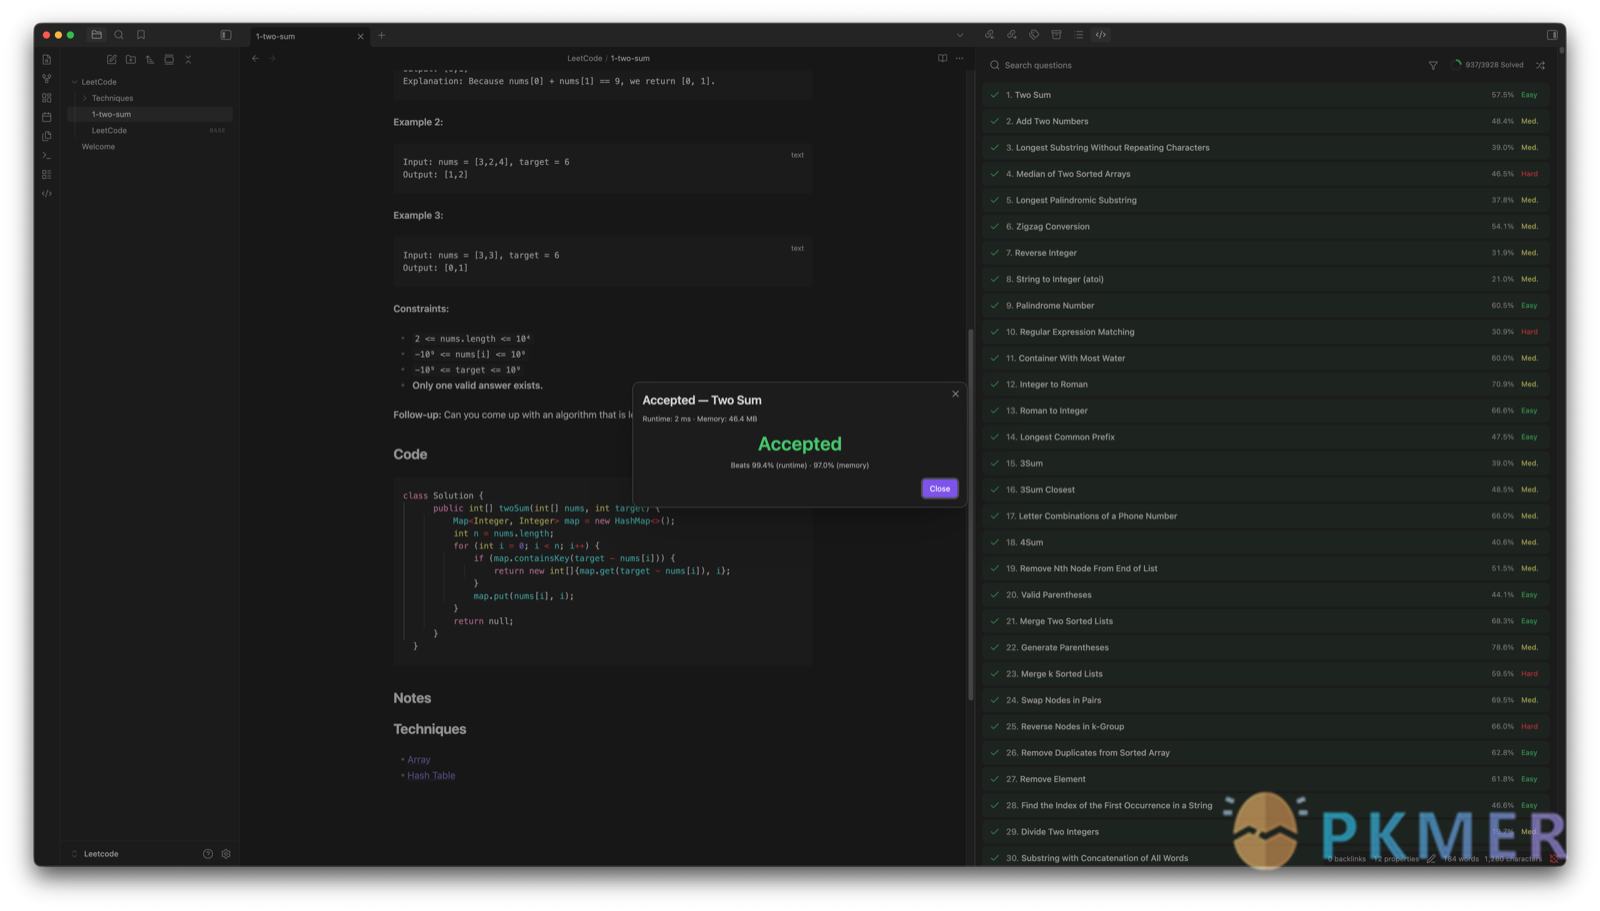The width and height of the screenshot is (1600, 911).
Task: Open settings gear in sidebar footer
Action: (226, 854)
